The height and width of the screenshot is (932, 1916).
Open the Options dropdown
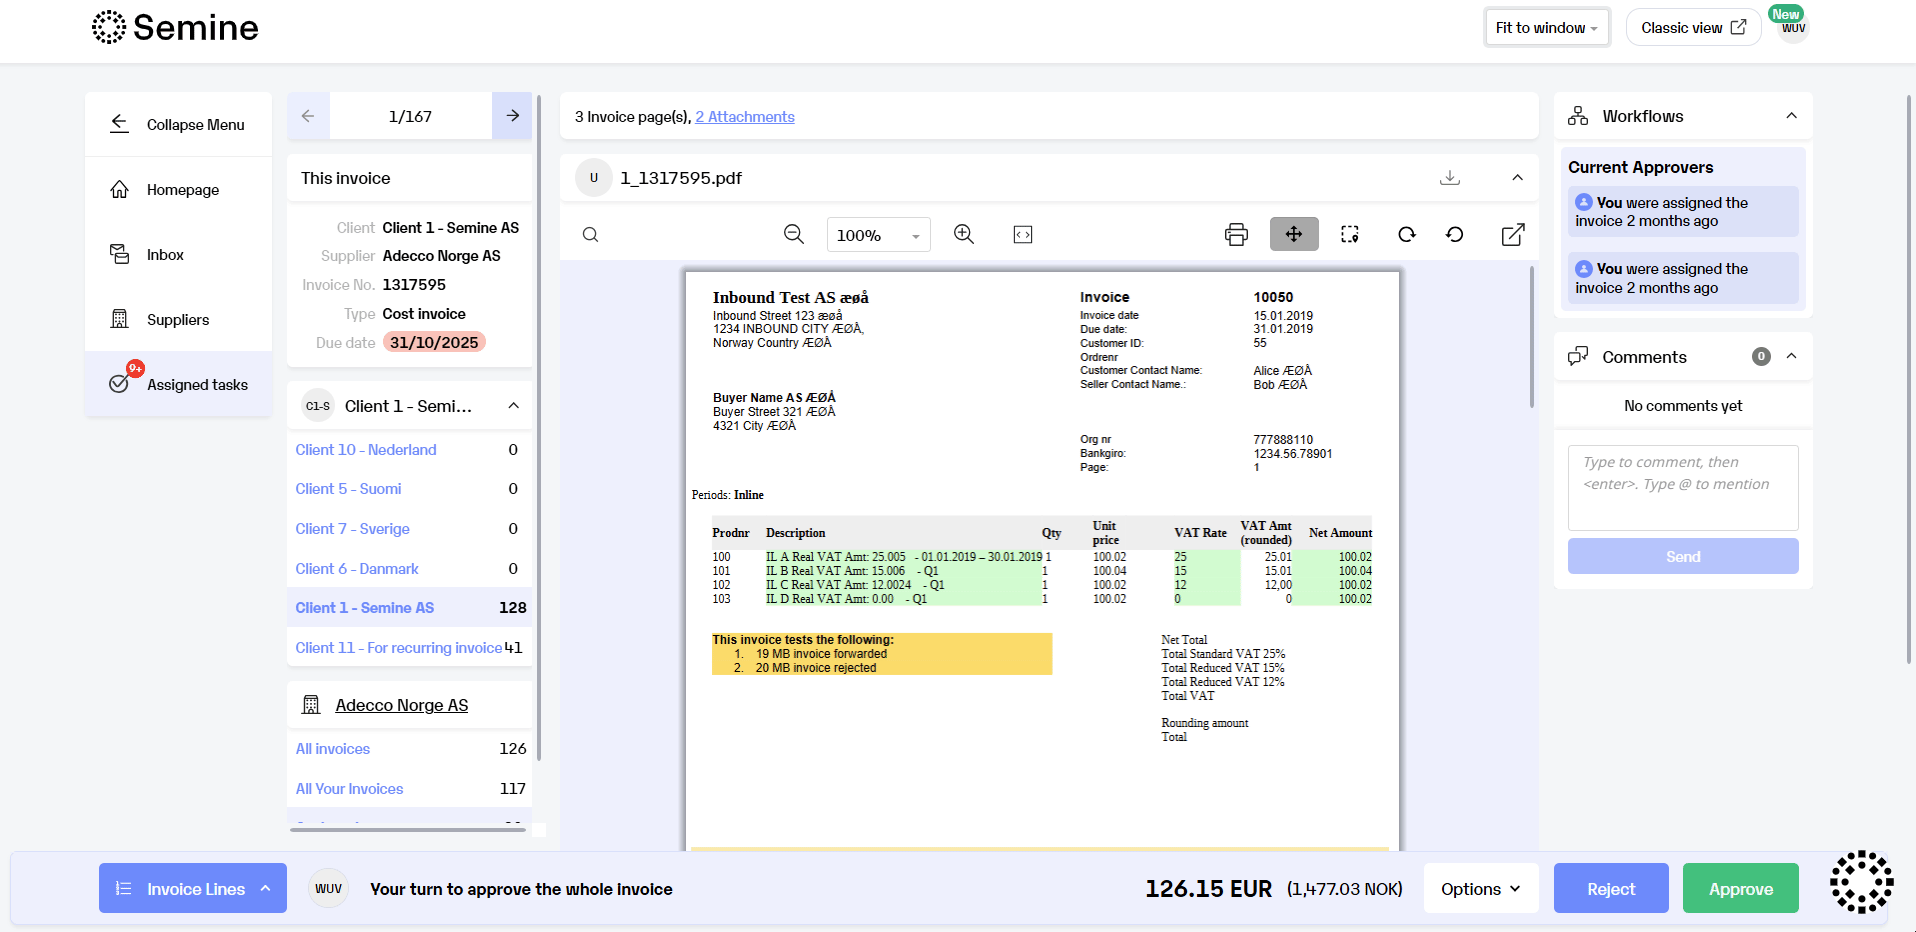pyautogui.click(x=1480, y=888)
